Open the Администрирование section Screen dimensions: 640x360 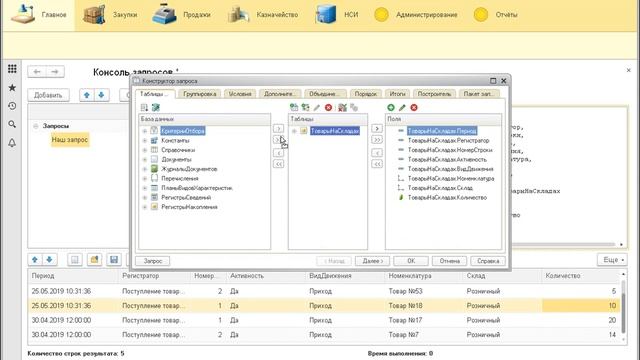(416, 15)
